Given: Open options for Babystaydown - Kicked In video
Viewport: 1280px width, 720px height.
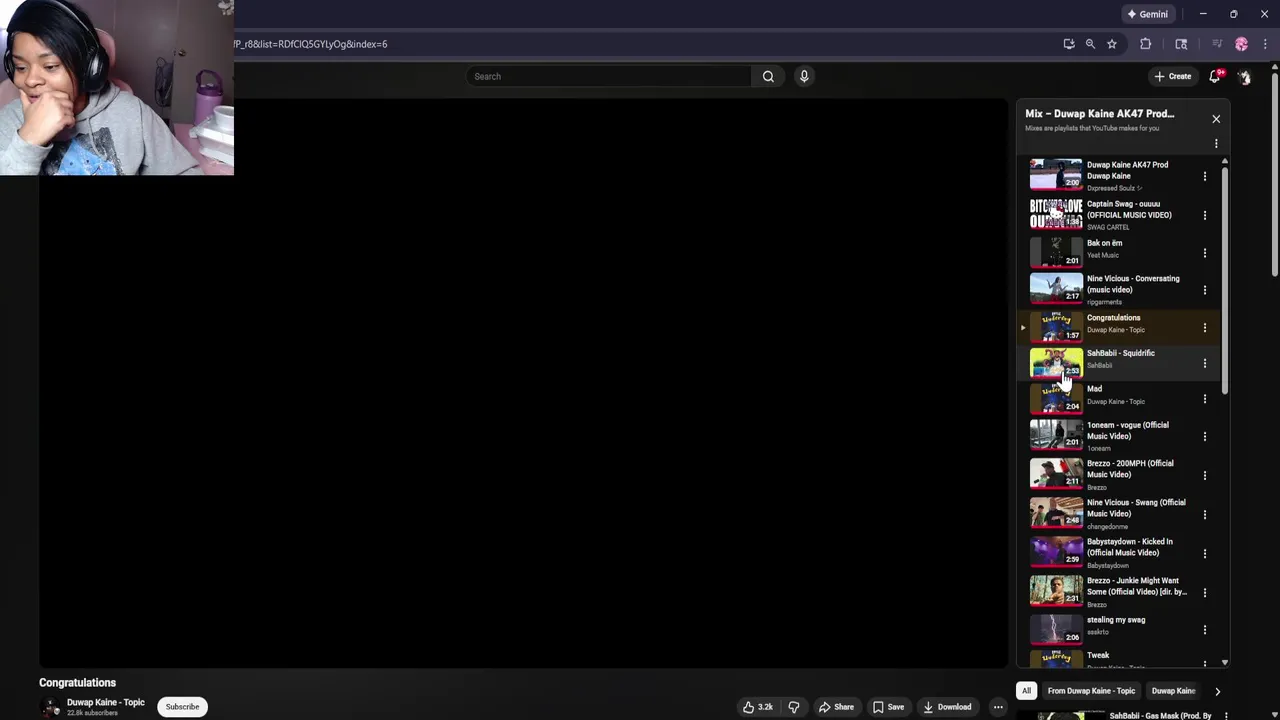Looking at the screenshot, I should click(x=1205, y=553).
